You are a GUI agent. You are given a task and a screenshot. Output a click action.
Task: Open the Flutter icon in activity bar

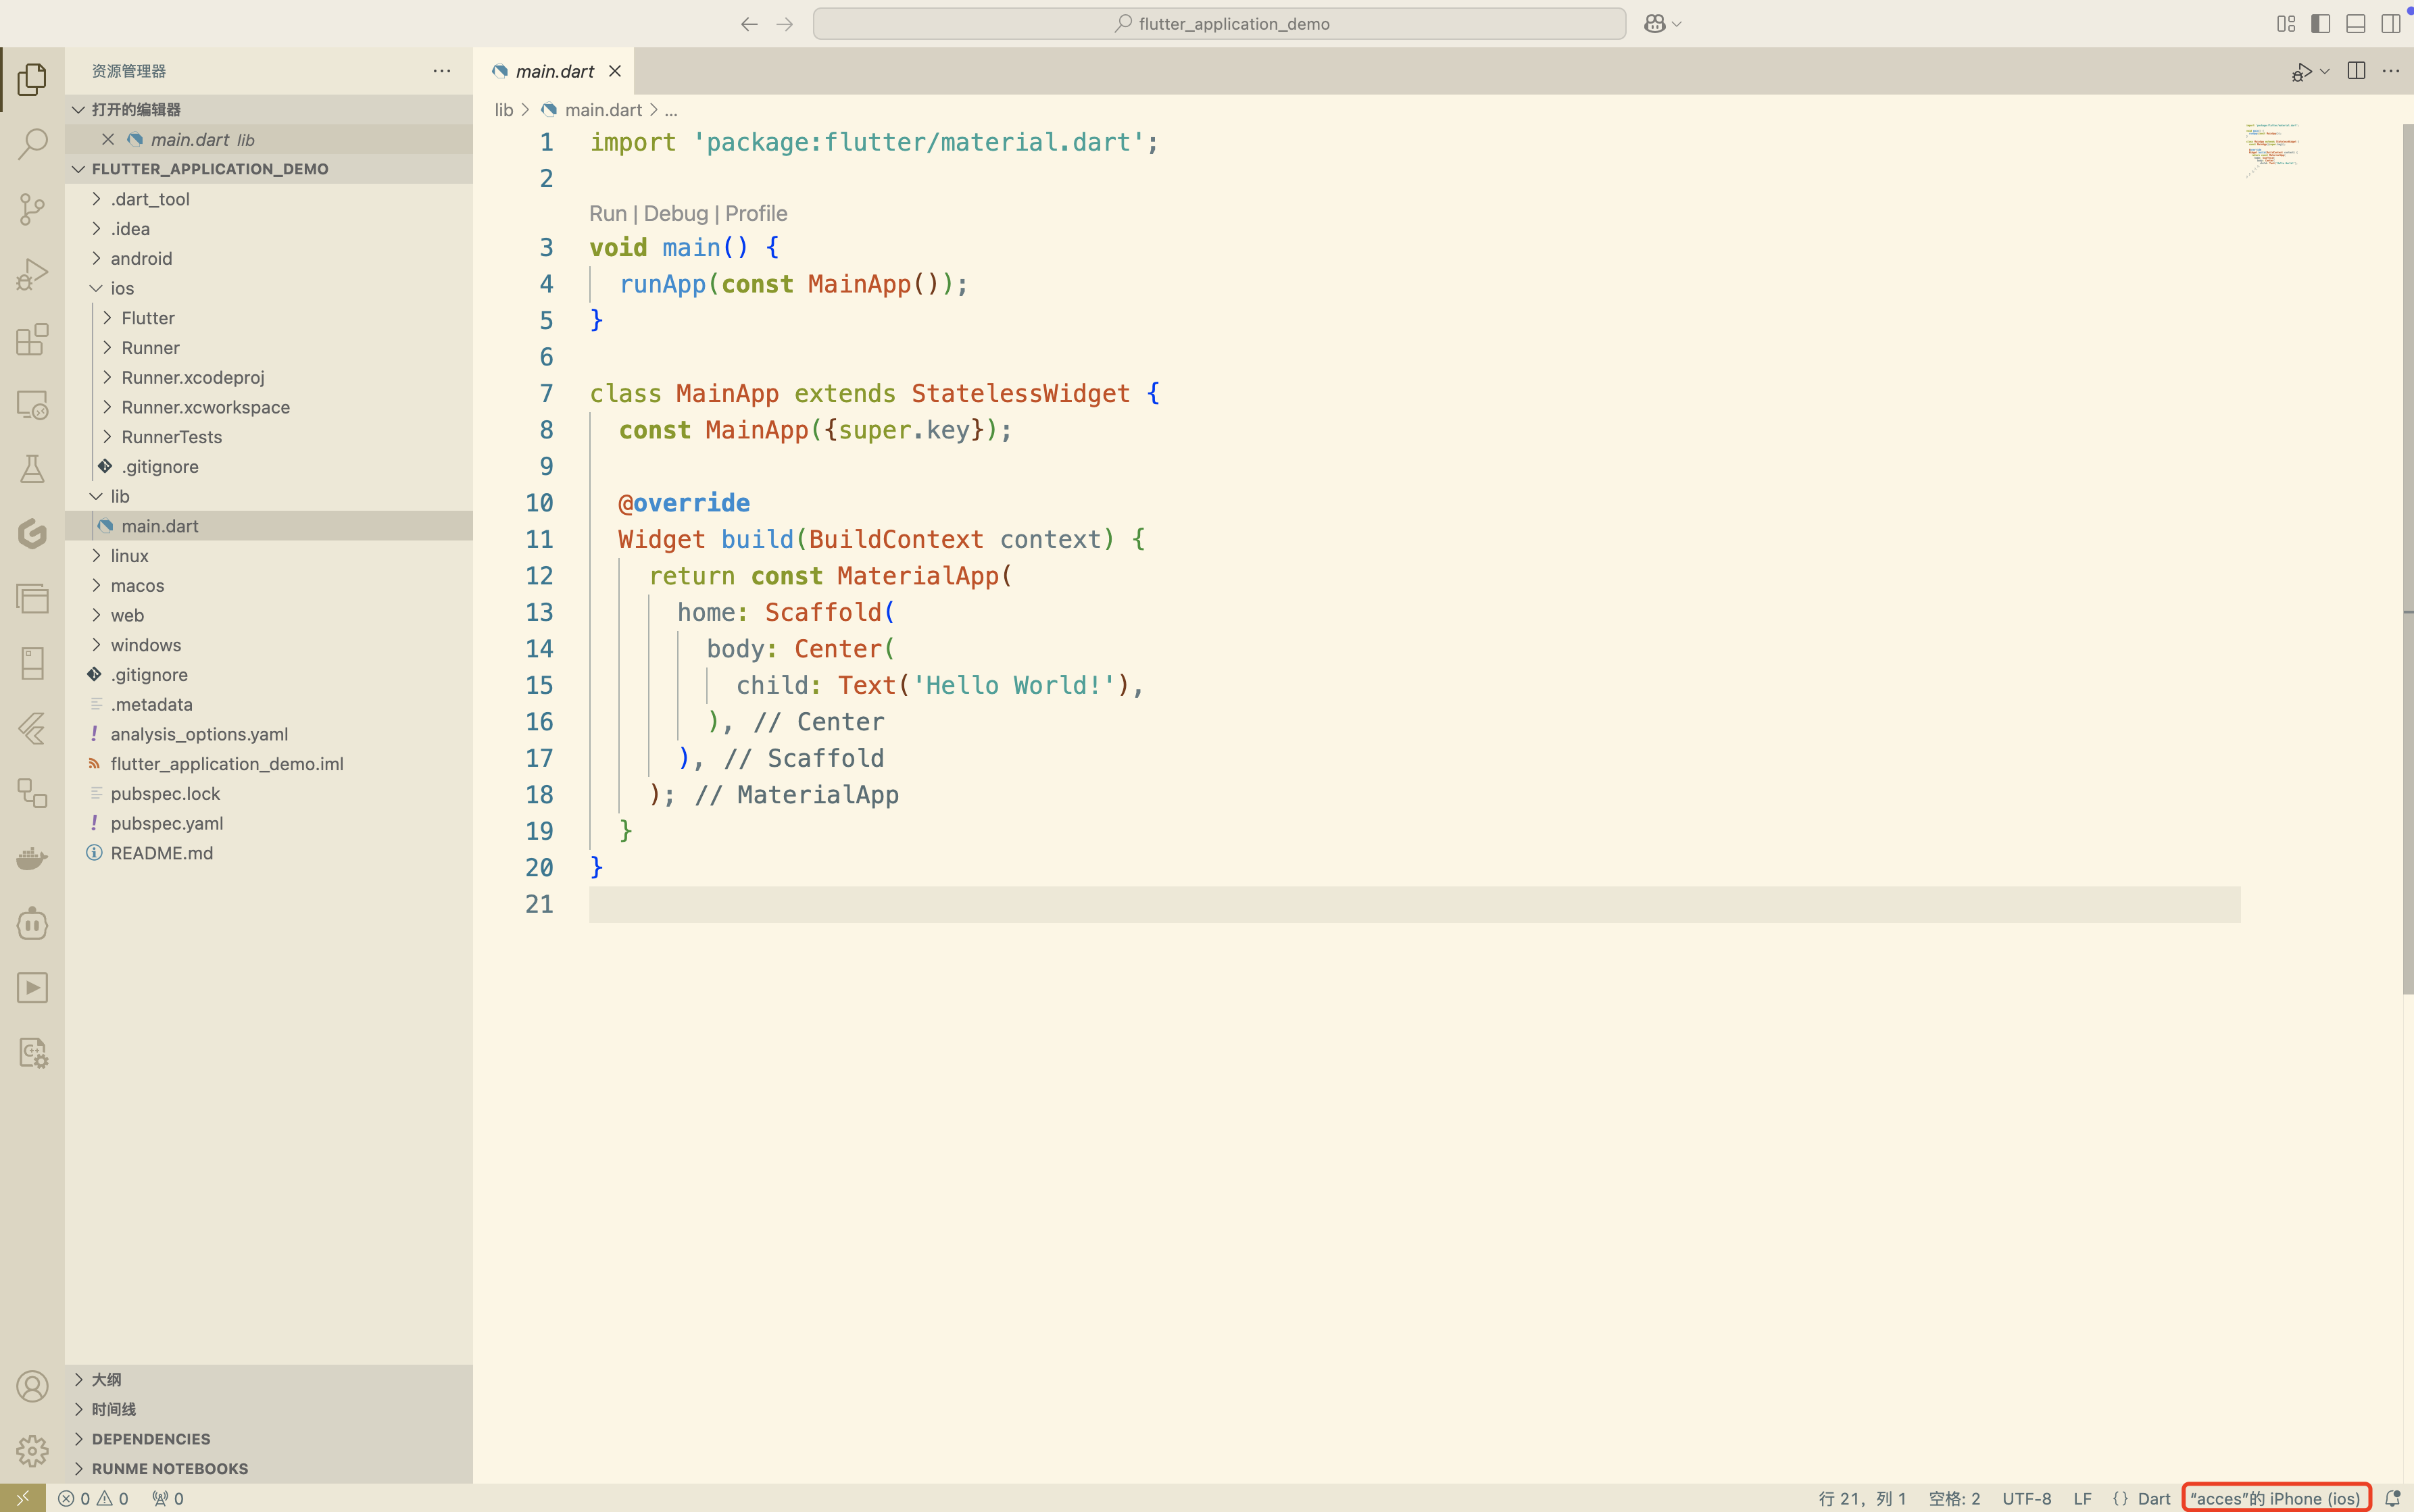coord(32,728)
